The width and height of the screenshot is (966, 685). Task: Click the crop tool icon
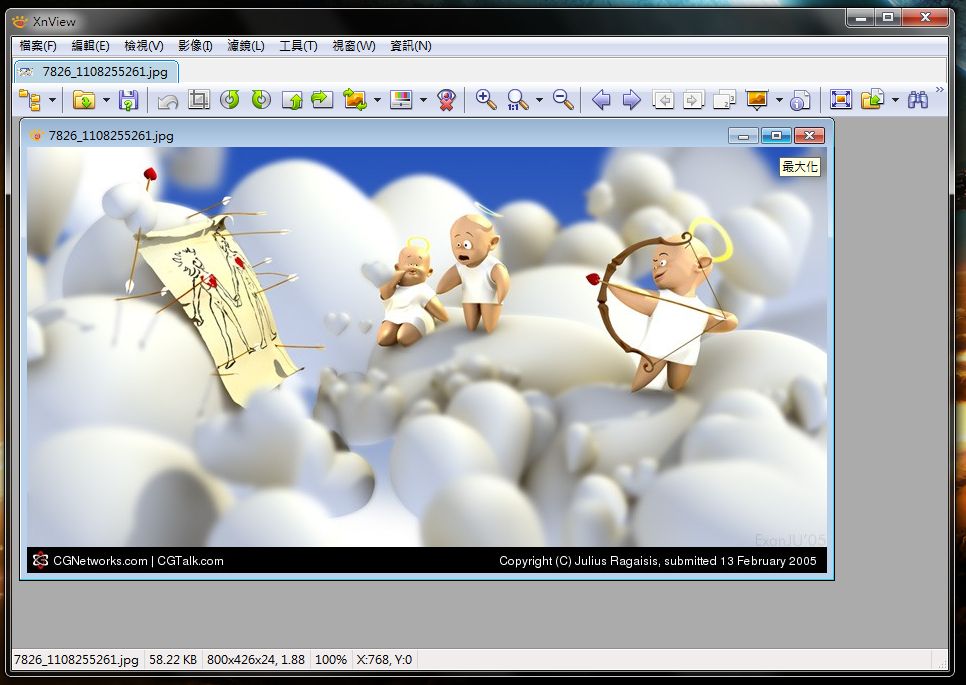click(198, 100)
